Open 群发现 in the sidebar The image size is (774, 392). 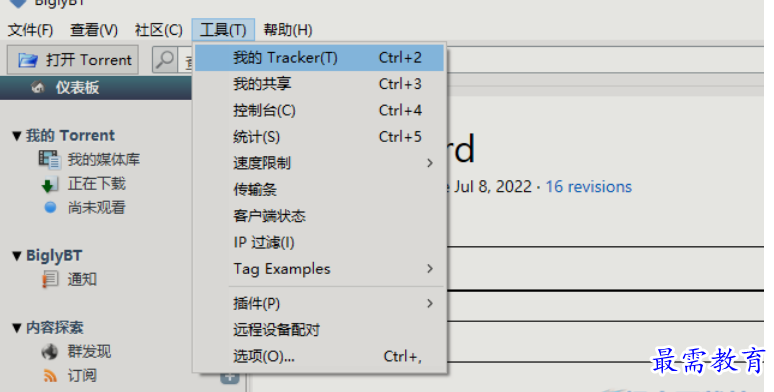pos(89,352)
